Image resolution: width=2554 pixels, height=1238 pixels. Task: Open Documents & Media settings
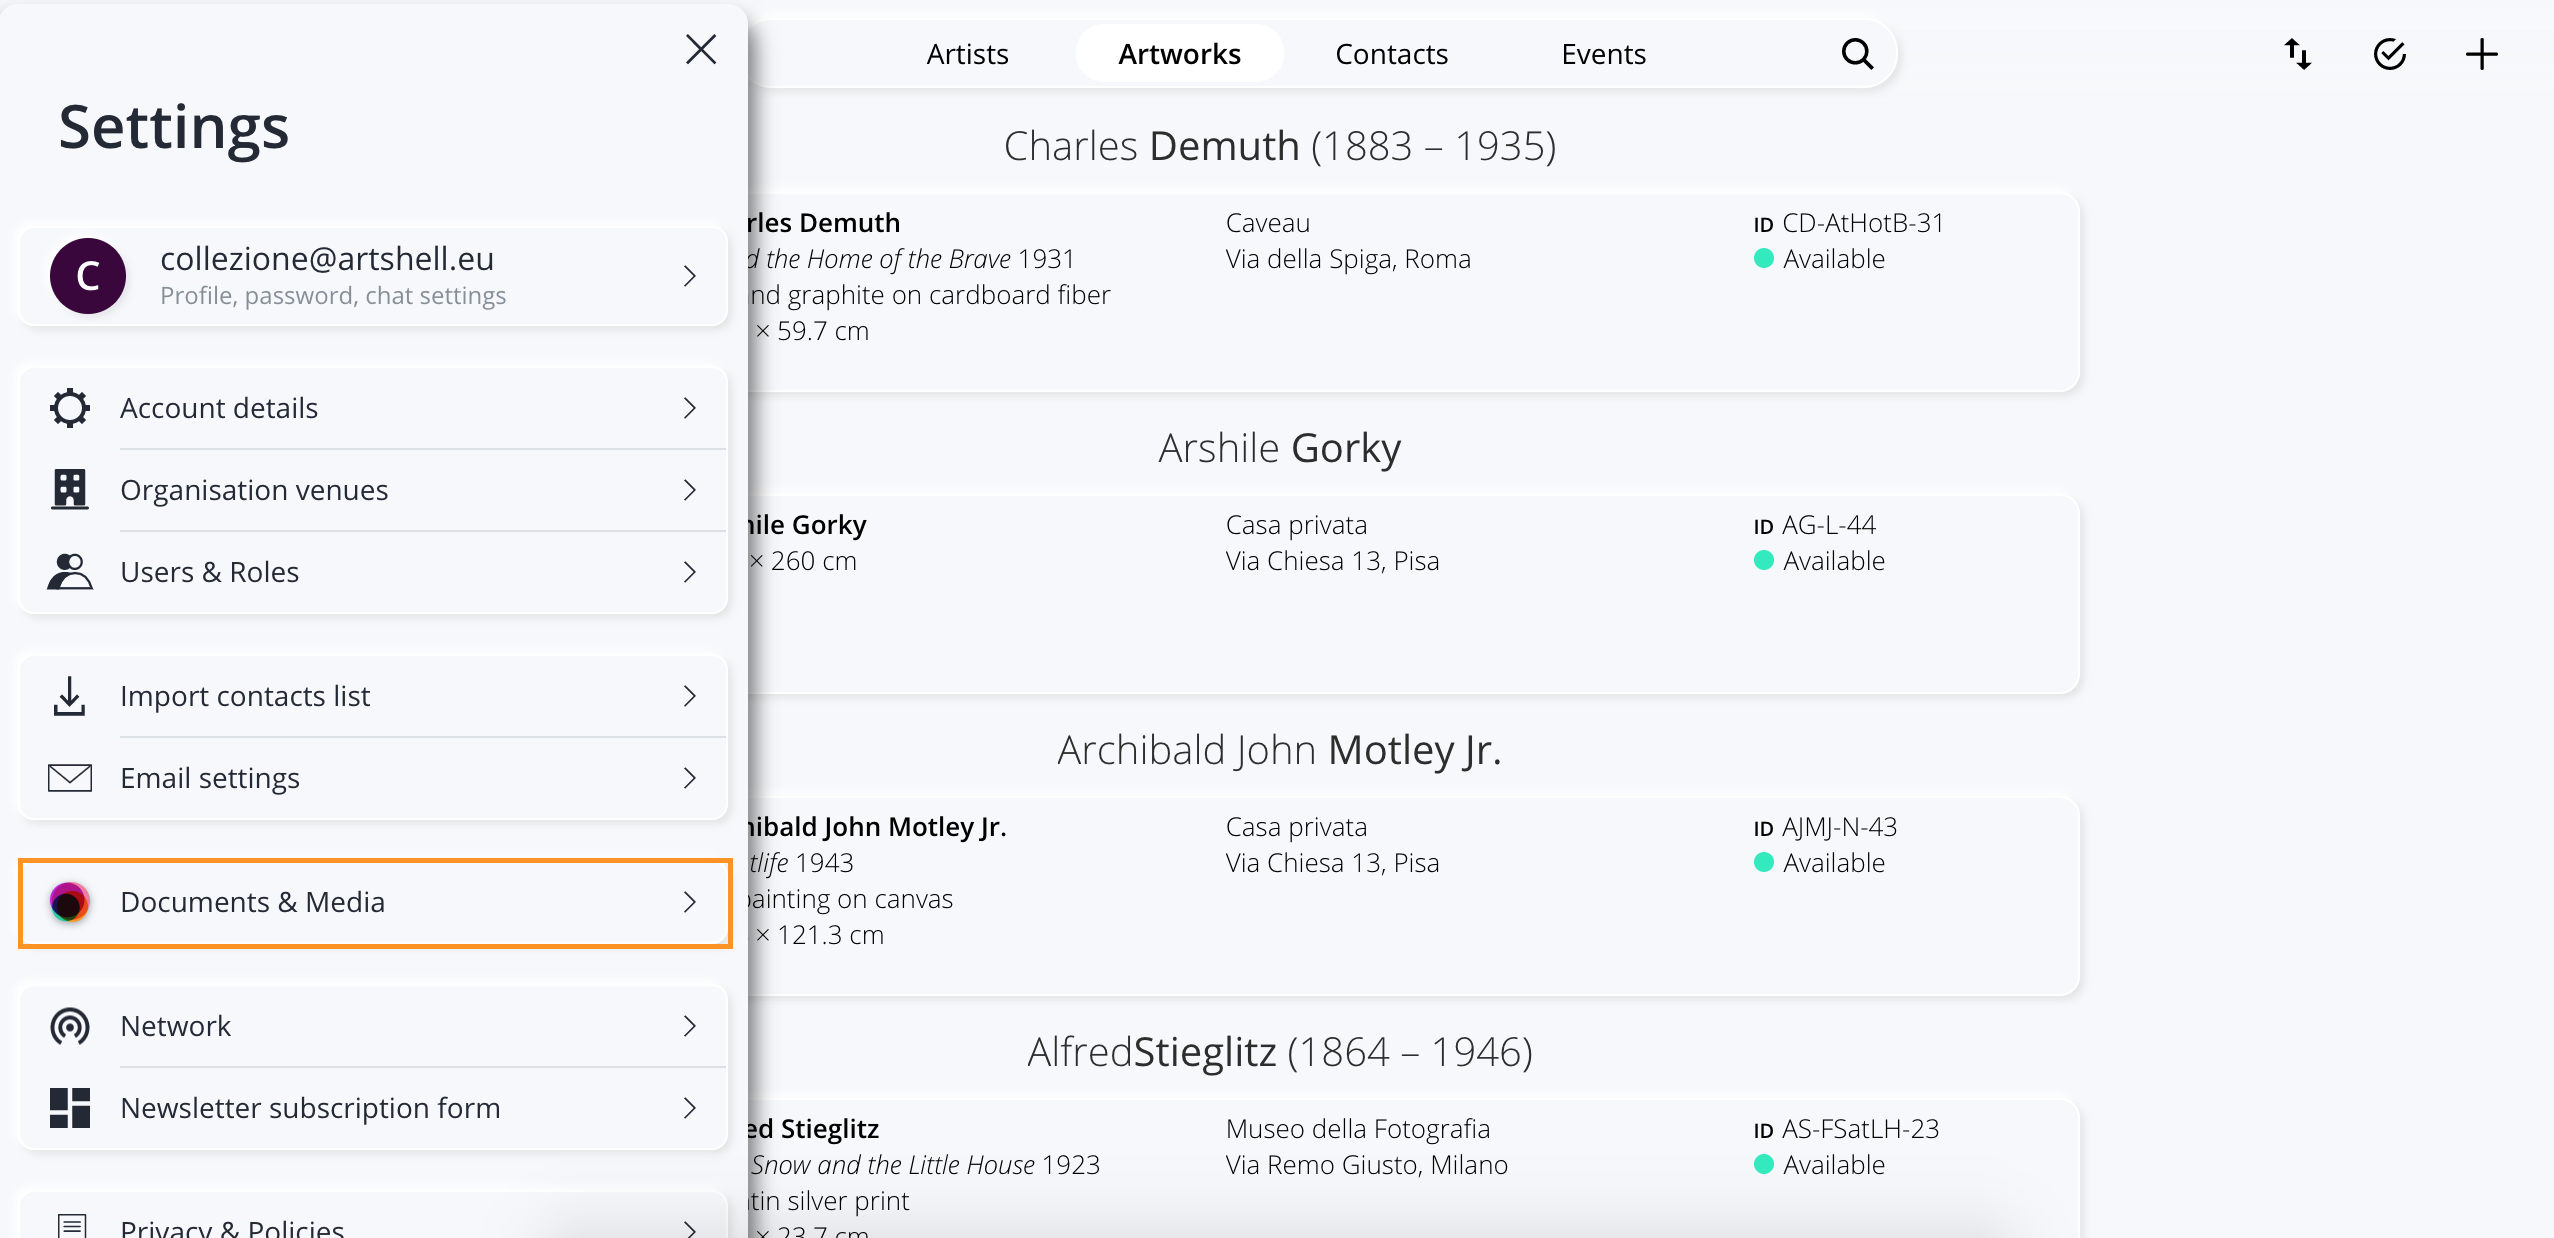point(375,902)
